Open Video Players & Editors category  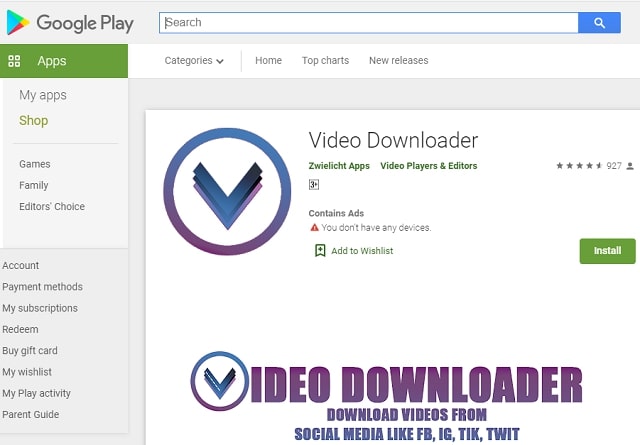pyautogui.click(x=429, y=166)
